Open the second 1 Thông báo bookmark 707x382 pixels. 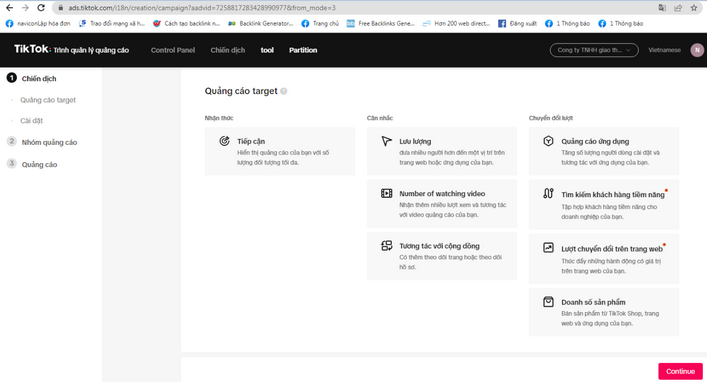point(620,23)
